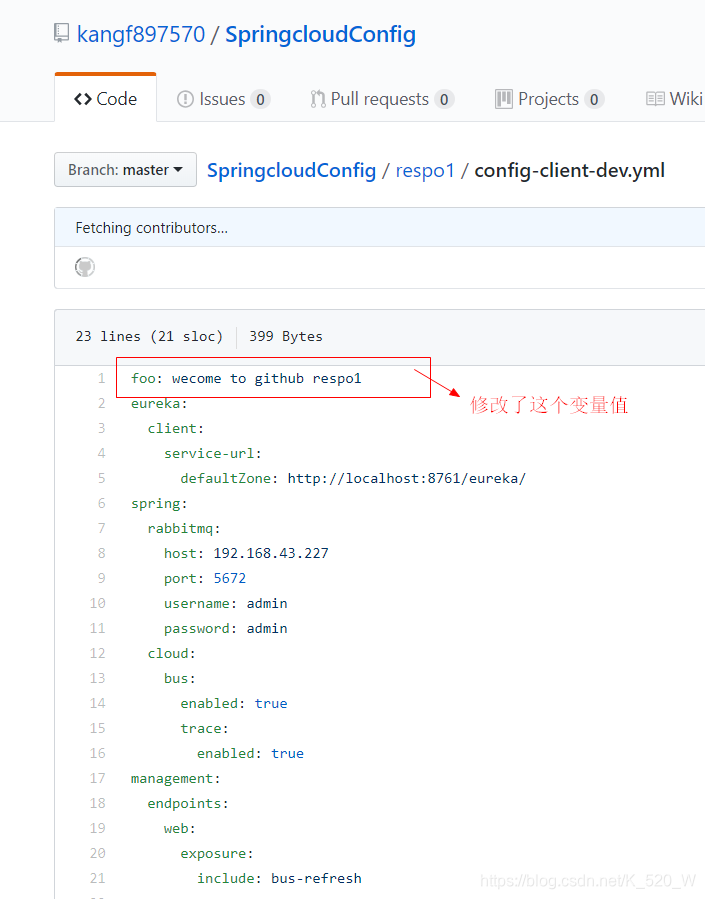Click the defaultZone URL value

(x=406, y=478)
